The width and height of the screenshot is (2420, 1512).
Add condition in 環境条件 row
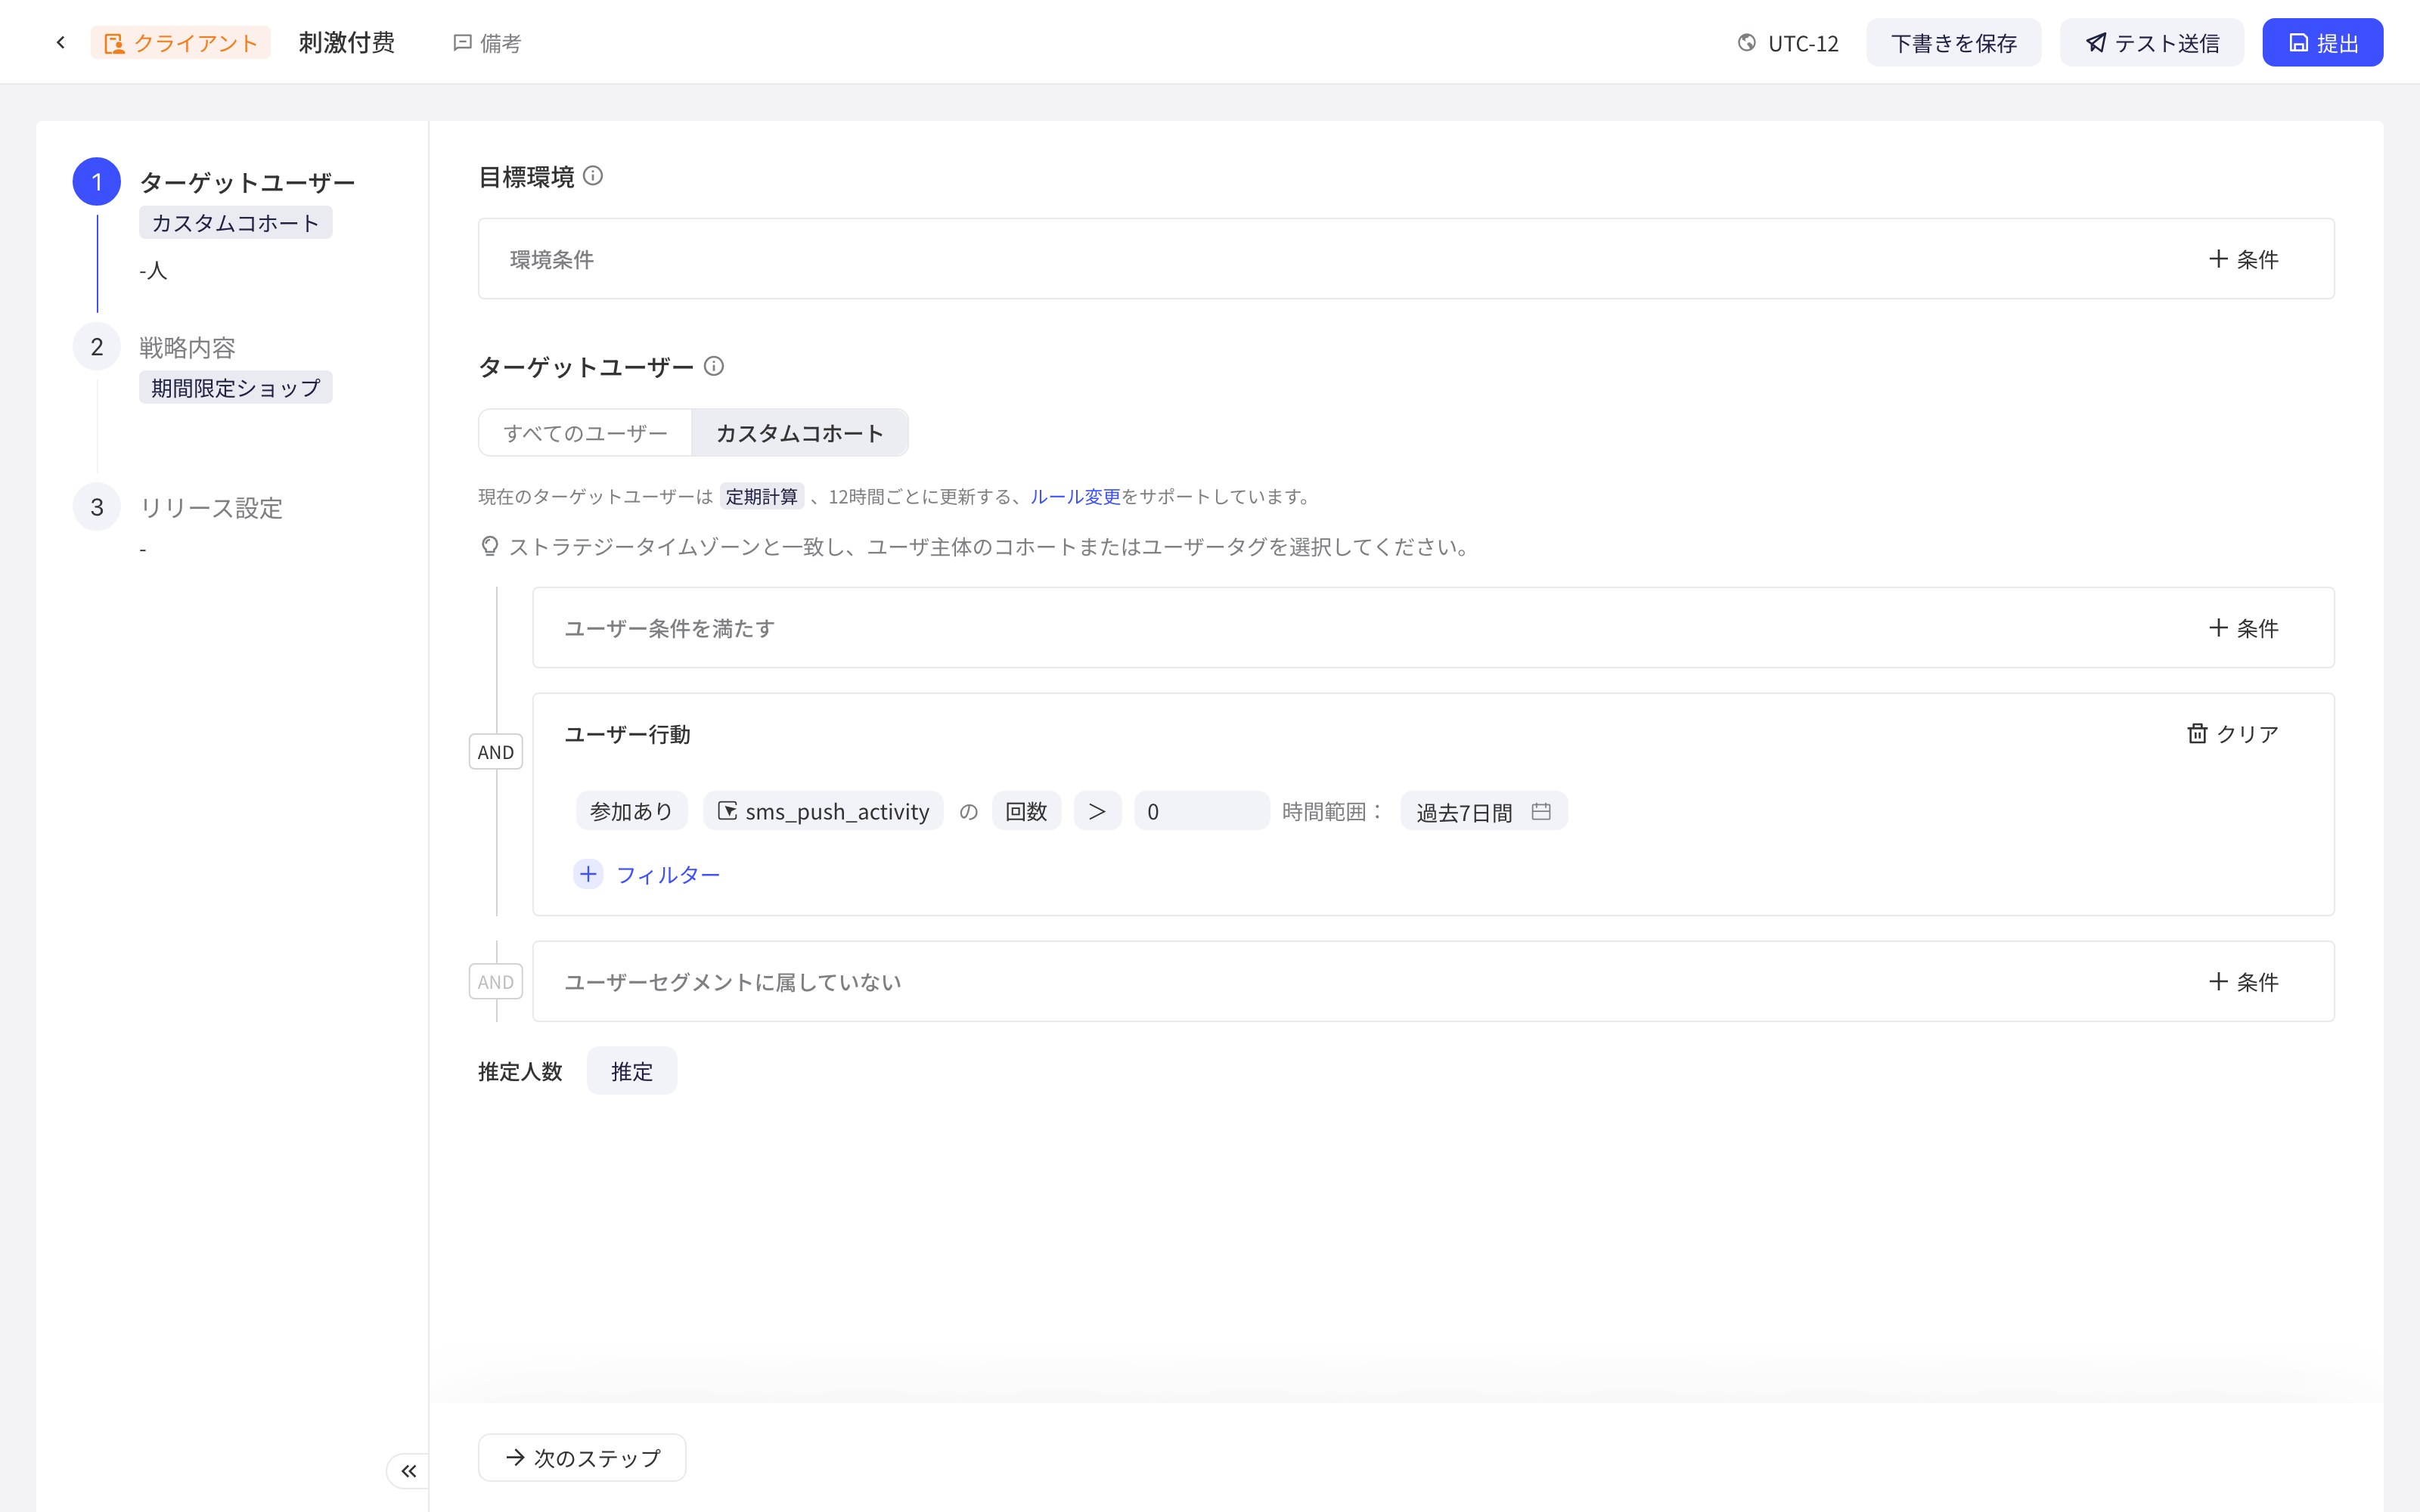[2243, 259]
